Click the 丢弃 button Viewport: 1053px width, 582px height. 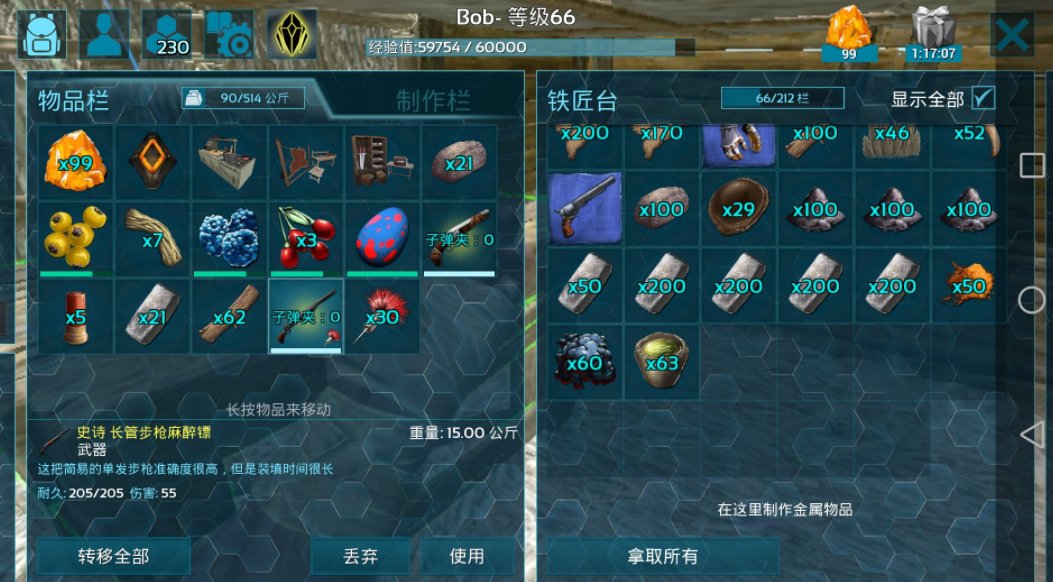click(361, 556)
